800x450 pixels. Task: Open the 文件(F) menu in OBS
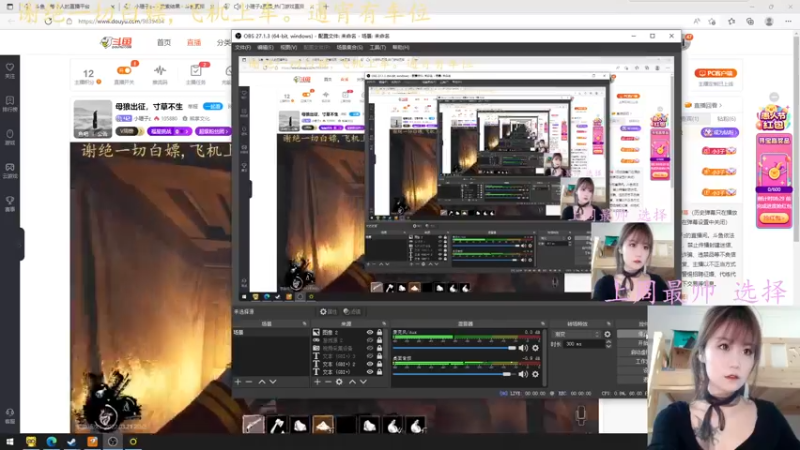(243, 47)
